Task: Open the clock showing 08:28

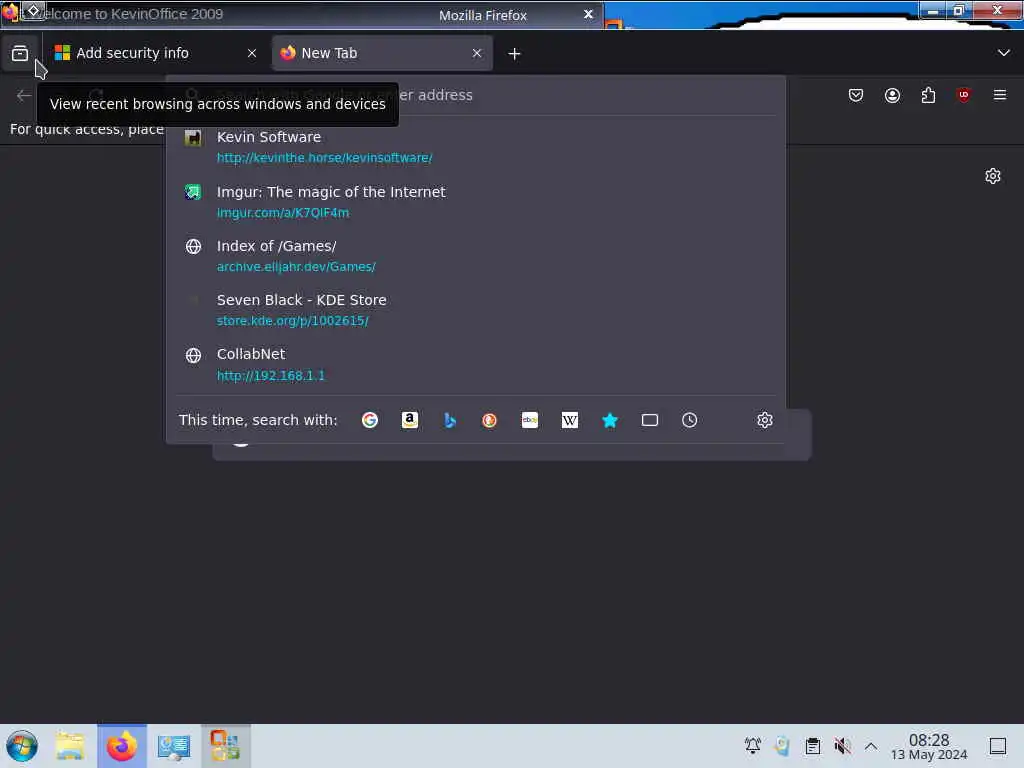Action: [929, 747]
